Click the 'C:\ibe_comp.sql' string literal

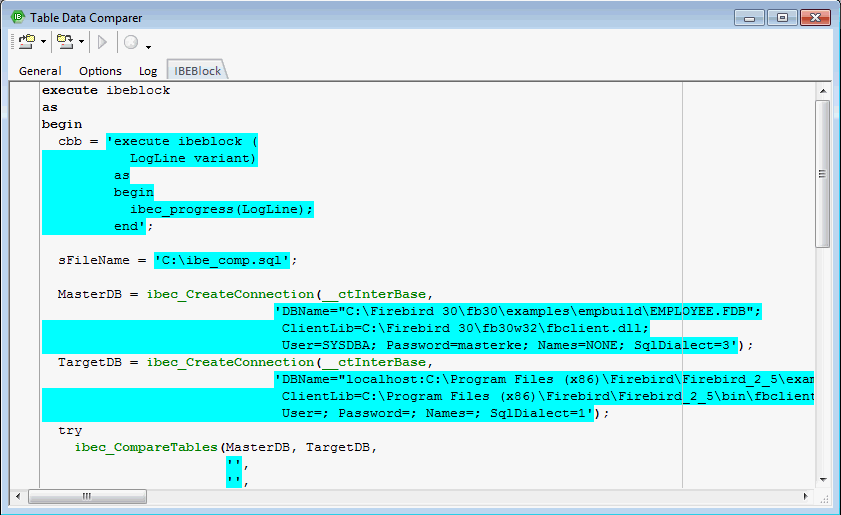tap(222, 260)
